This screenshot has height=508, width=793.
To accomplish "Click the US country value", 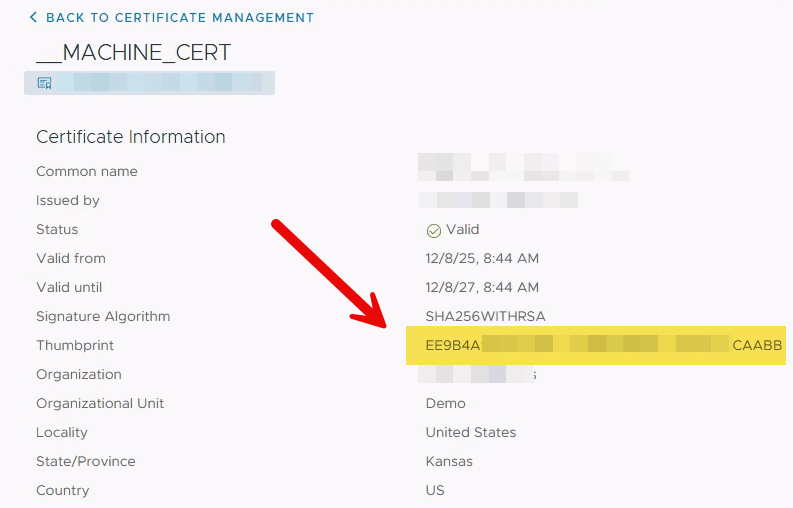I will tap(435, 491).
